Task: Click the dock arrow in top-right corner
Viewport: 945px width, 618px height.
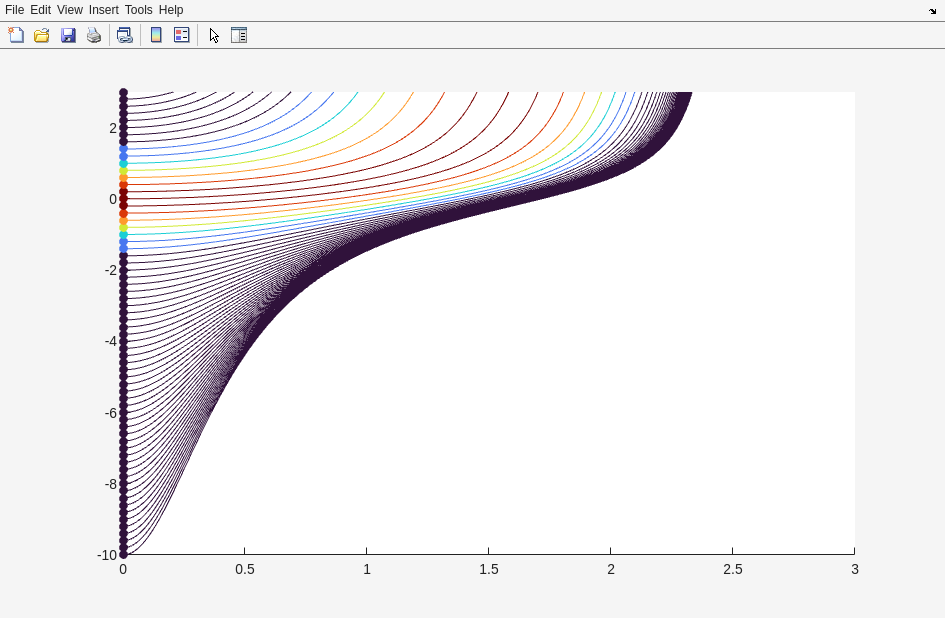Action: point(932,11)
